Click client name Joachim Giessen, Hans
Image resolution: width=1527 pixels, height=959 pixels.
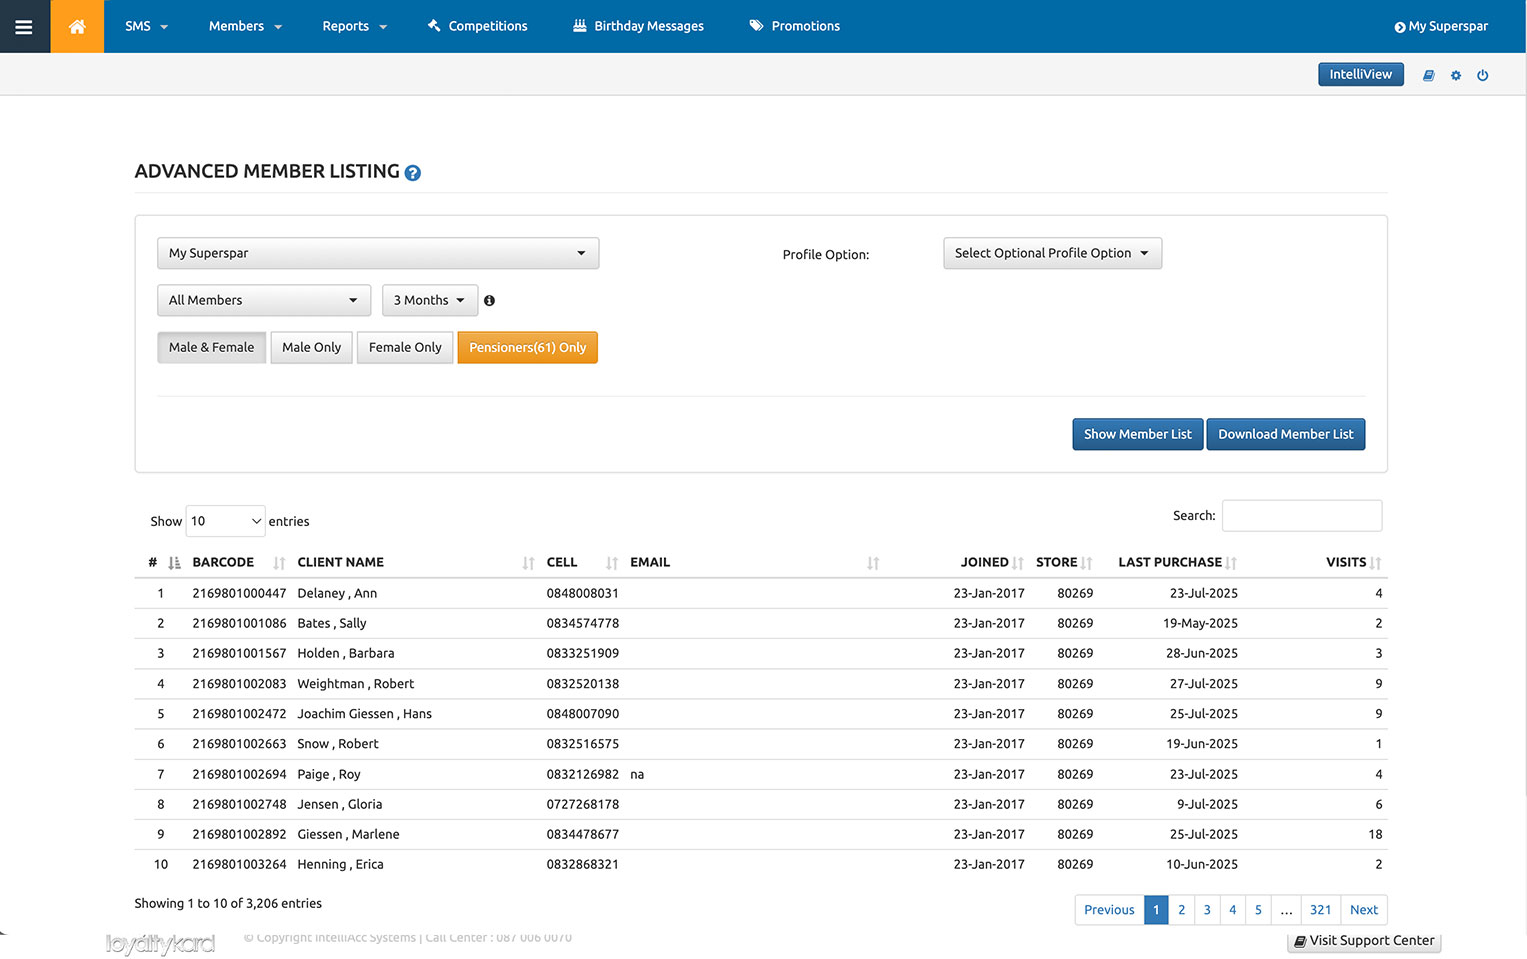[365, 714]
